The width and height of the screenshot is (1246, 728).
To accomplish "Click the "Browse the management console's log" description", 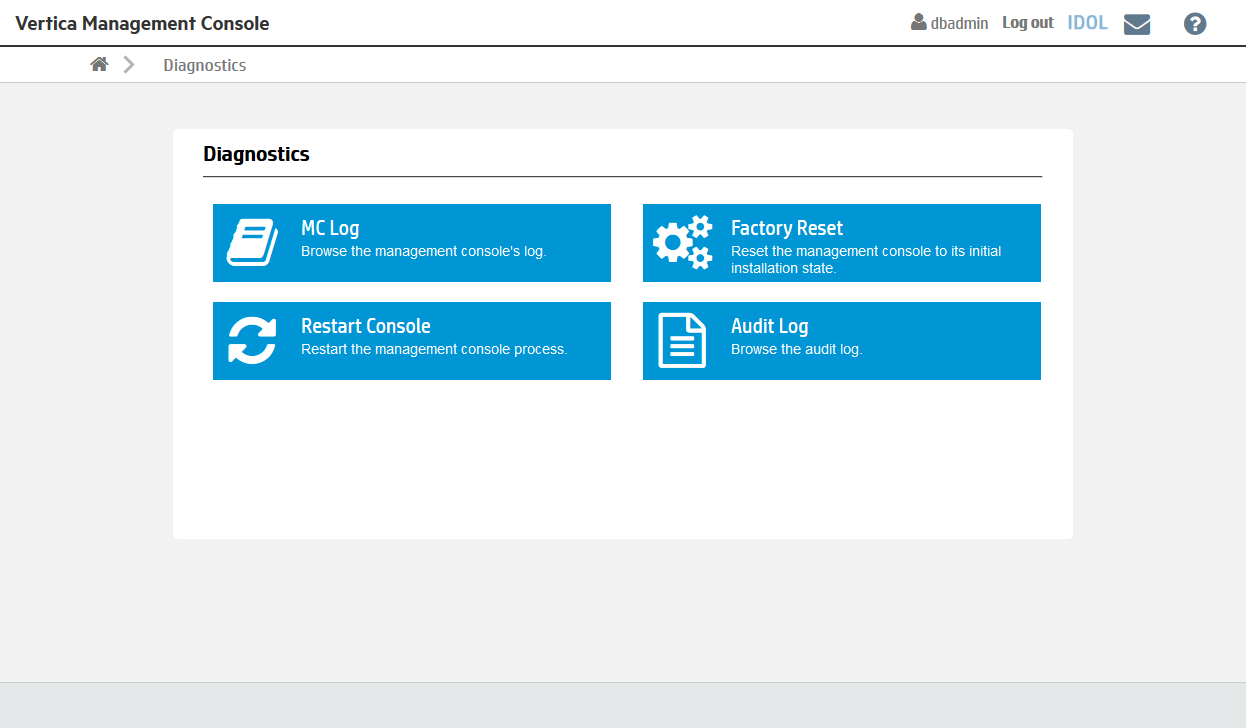I will [423, 251].
